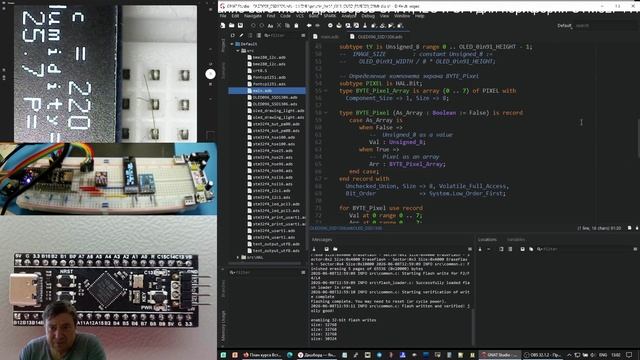
Task: Open Messages panel hamburger menu
Action: pos(470,249)
